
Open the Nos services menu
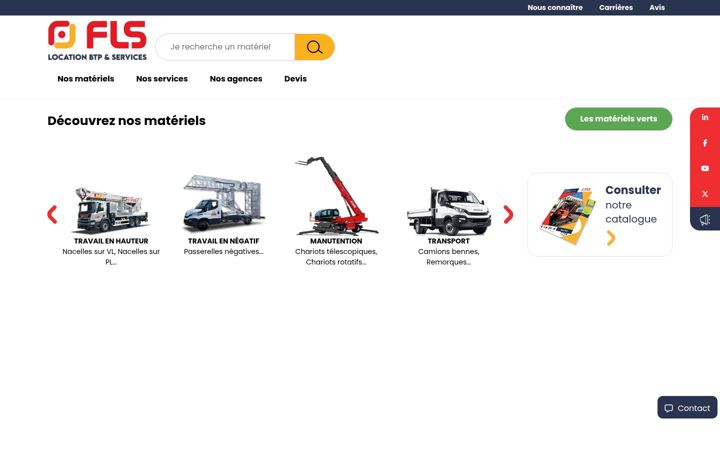click(162, 79)
